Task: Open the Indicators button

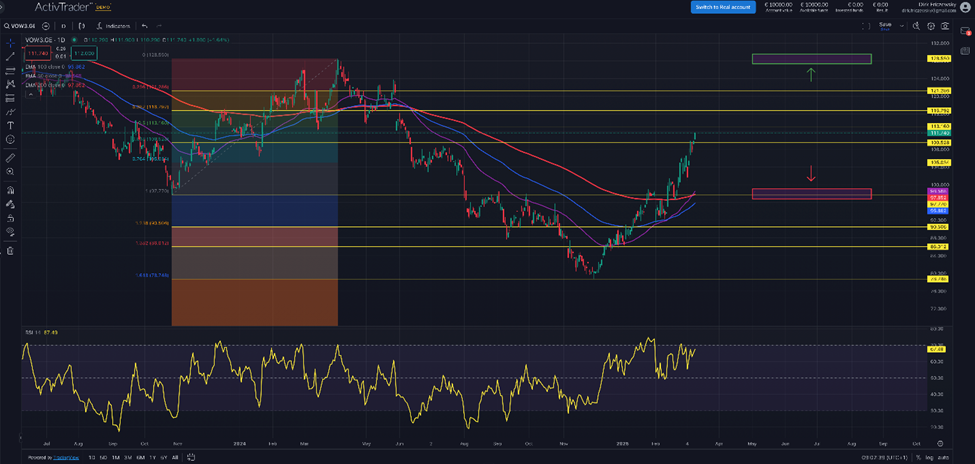Action: click(115, 26)
